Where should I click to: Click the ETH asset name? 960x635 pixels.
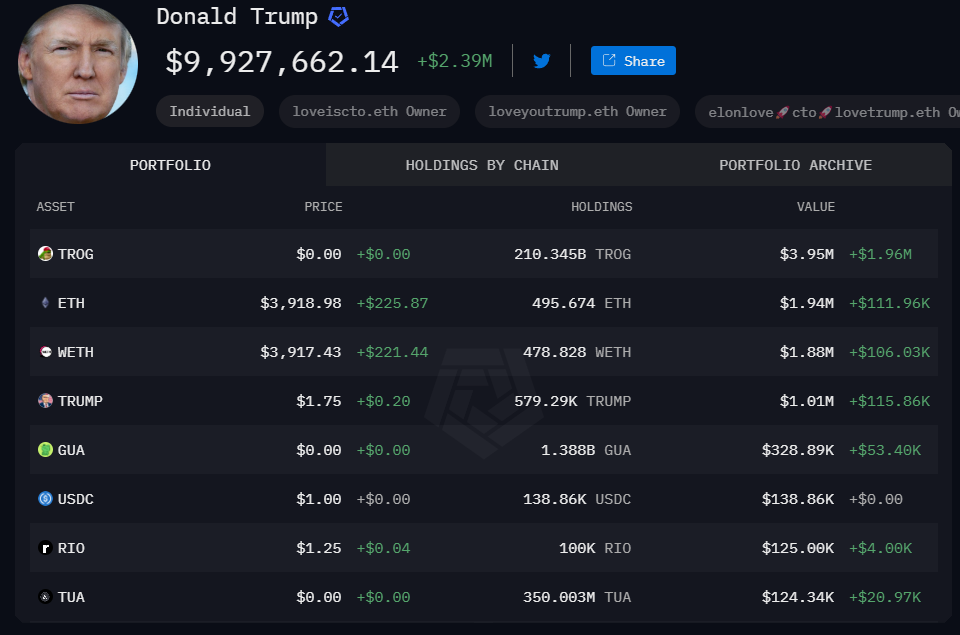[71, 303]
